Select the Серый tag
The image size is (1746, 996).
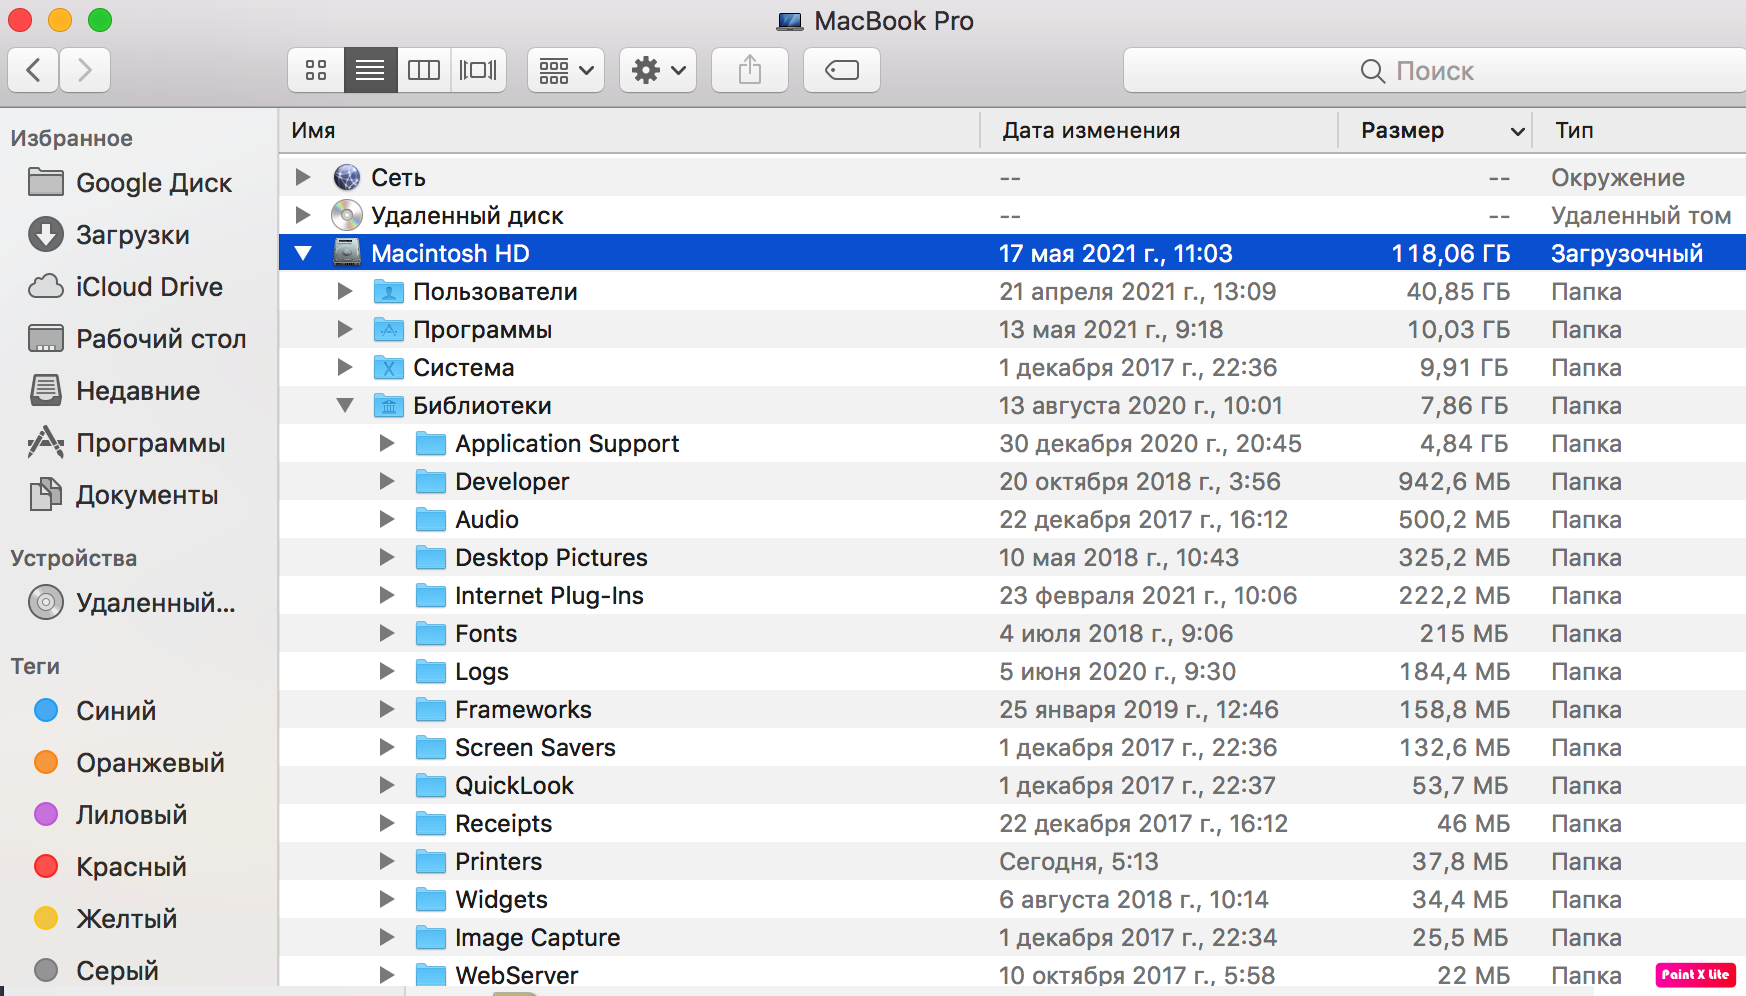tap(97, 971)
